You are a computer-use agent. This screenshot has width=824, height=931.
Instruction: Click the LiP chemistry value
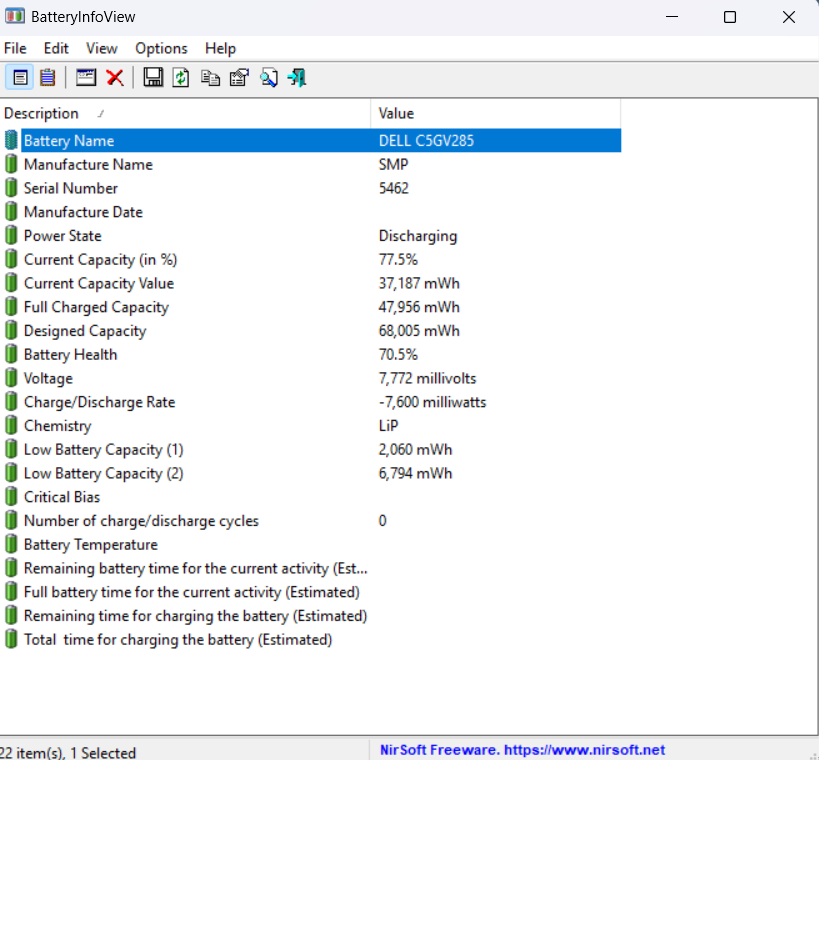click(x=388, y=426)
